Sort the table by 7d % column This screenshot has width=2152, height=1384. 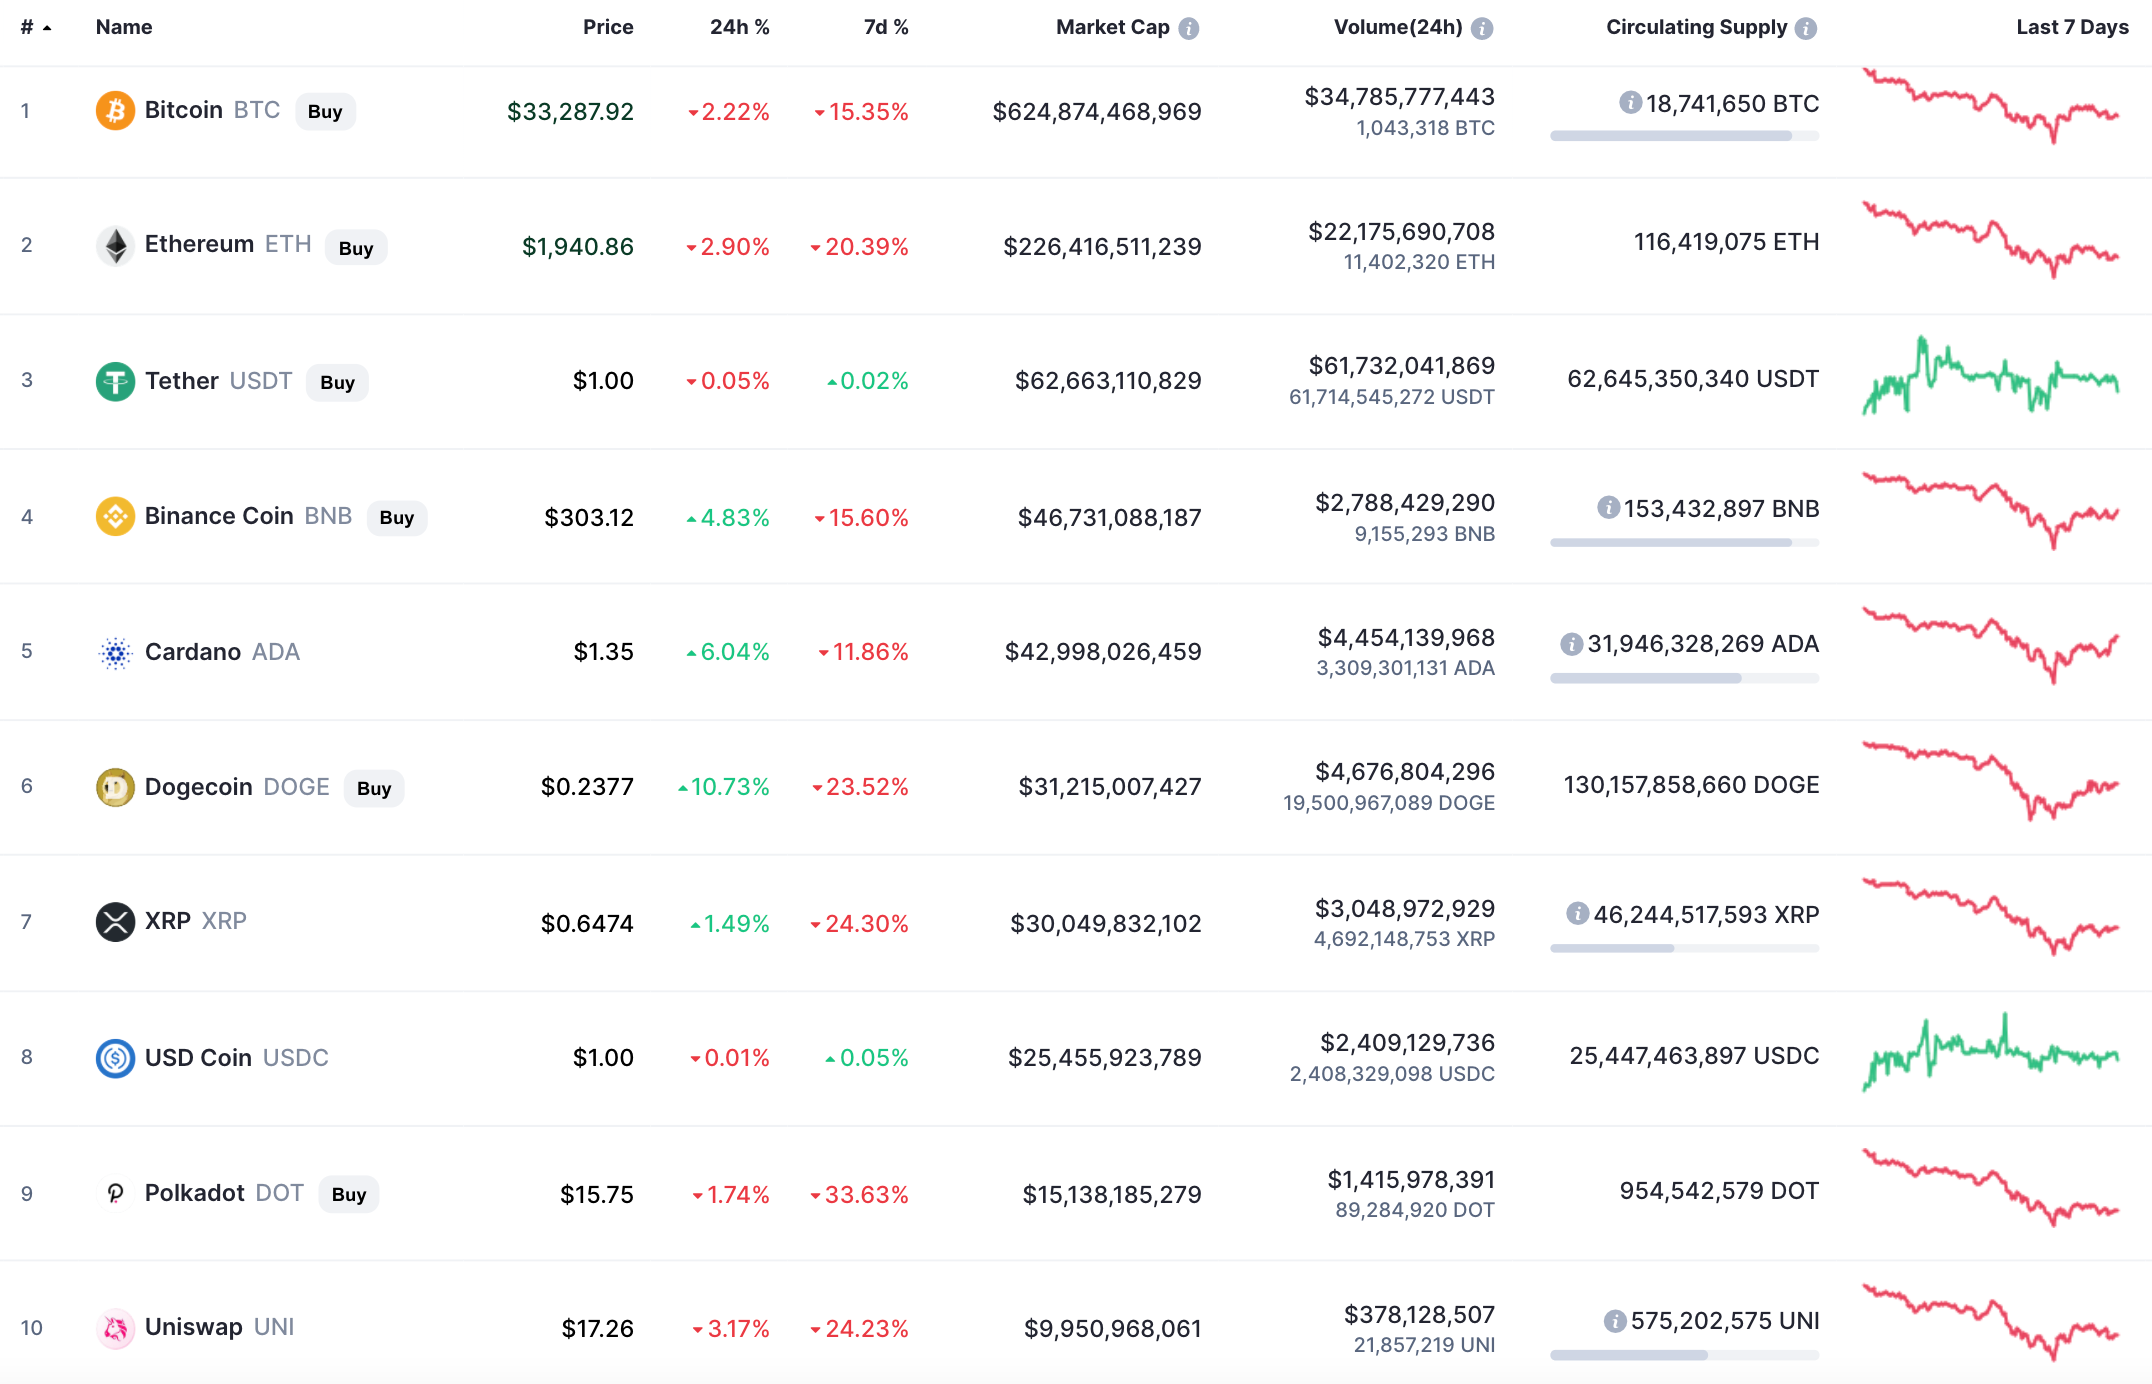886,27
